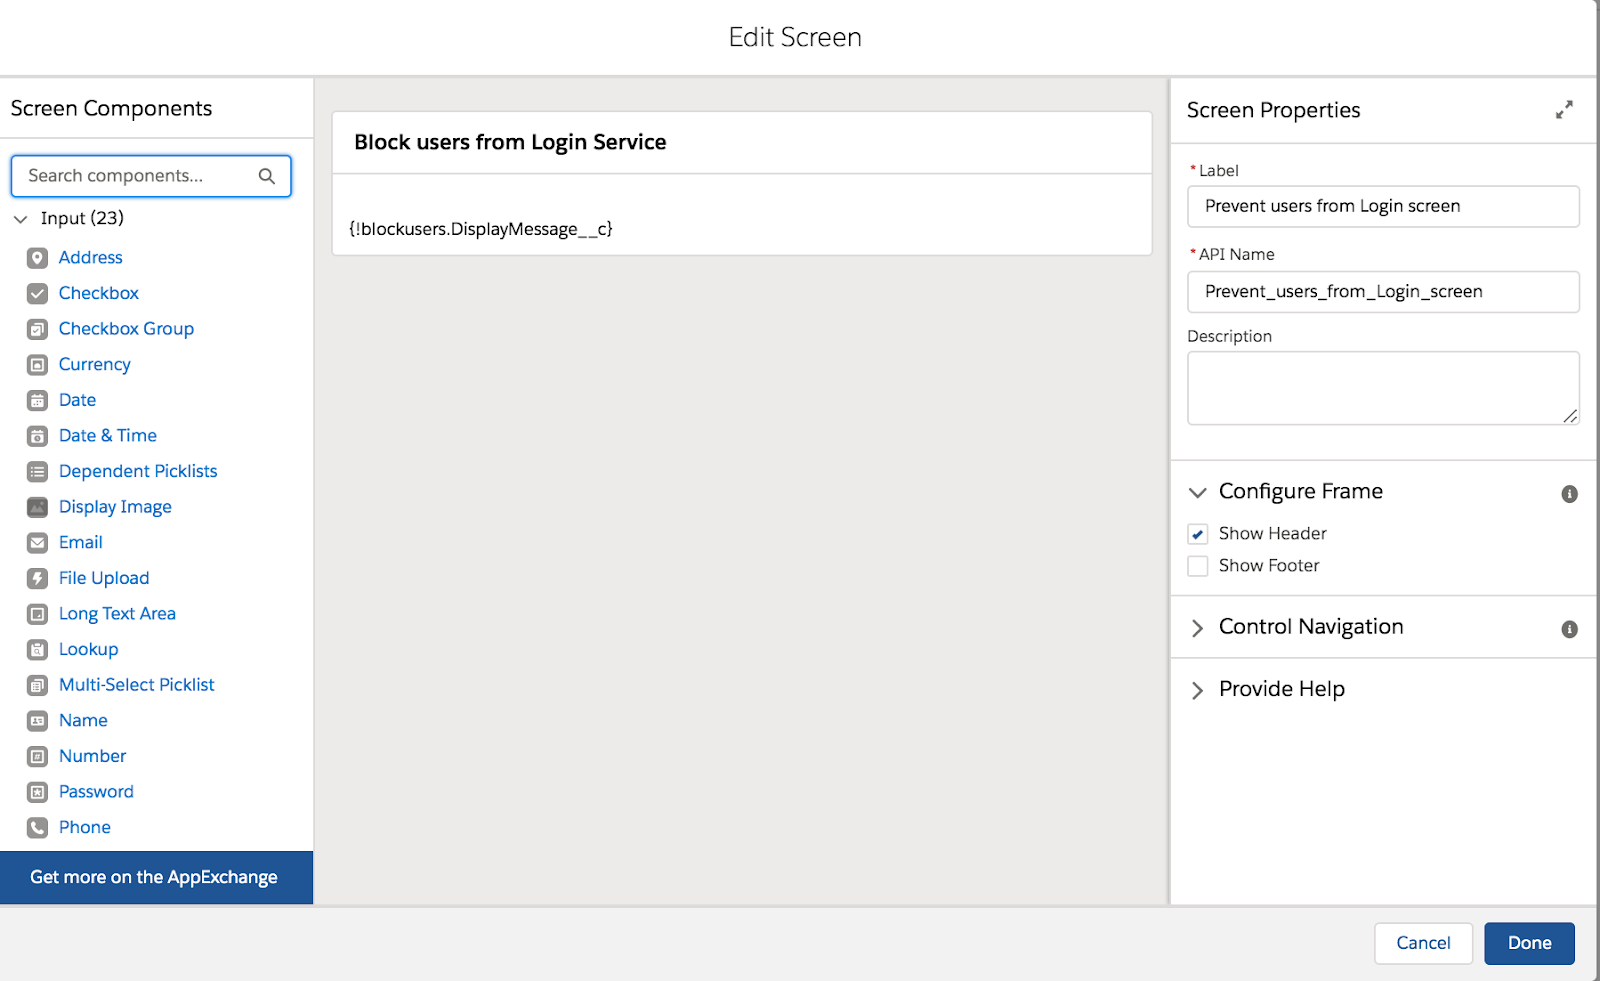Click the Address component icon
The height and width of the screenshot is (981, 1600).
coord(37,258)
